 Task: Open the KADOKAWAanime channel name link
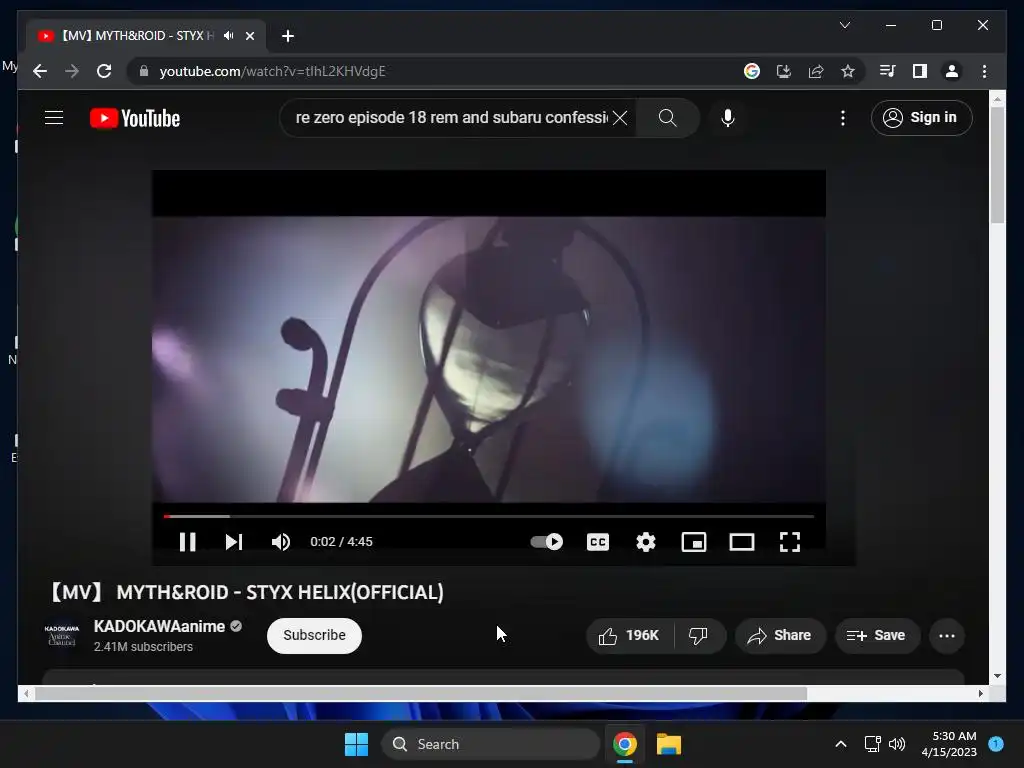coord(159,626)
